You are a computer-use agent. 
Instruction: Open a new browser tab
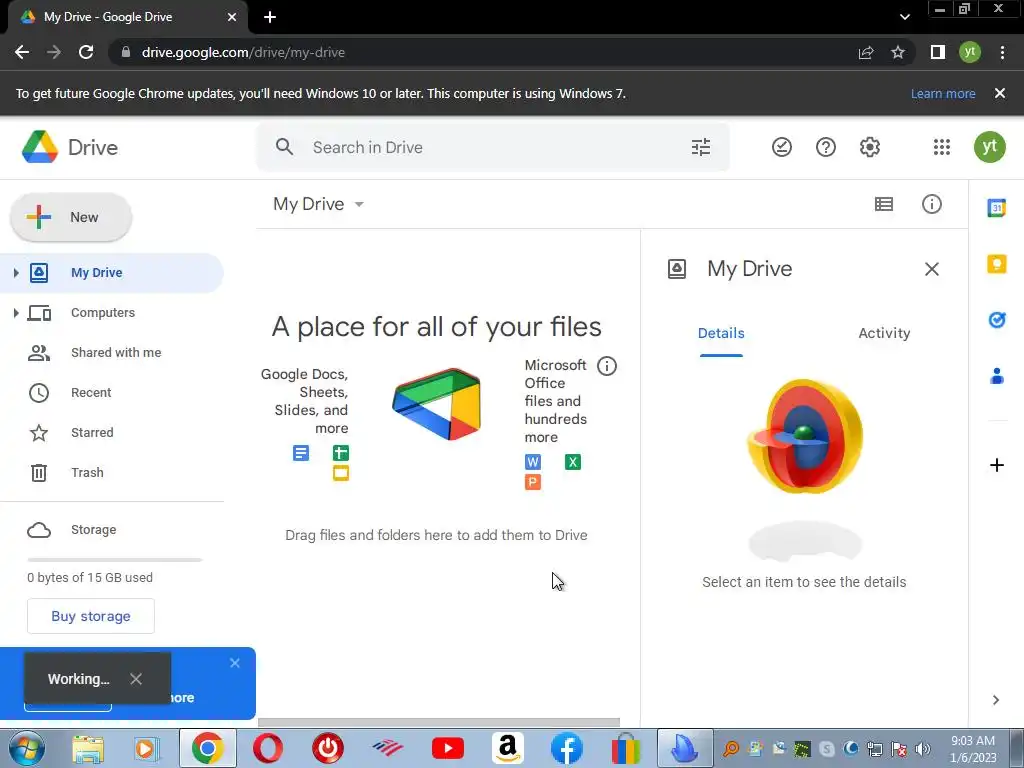coord(270,17)
